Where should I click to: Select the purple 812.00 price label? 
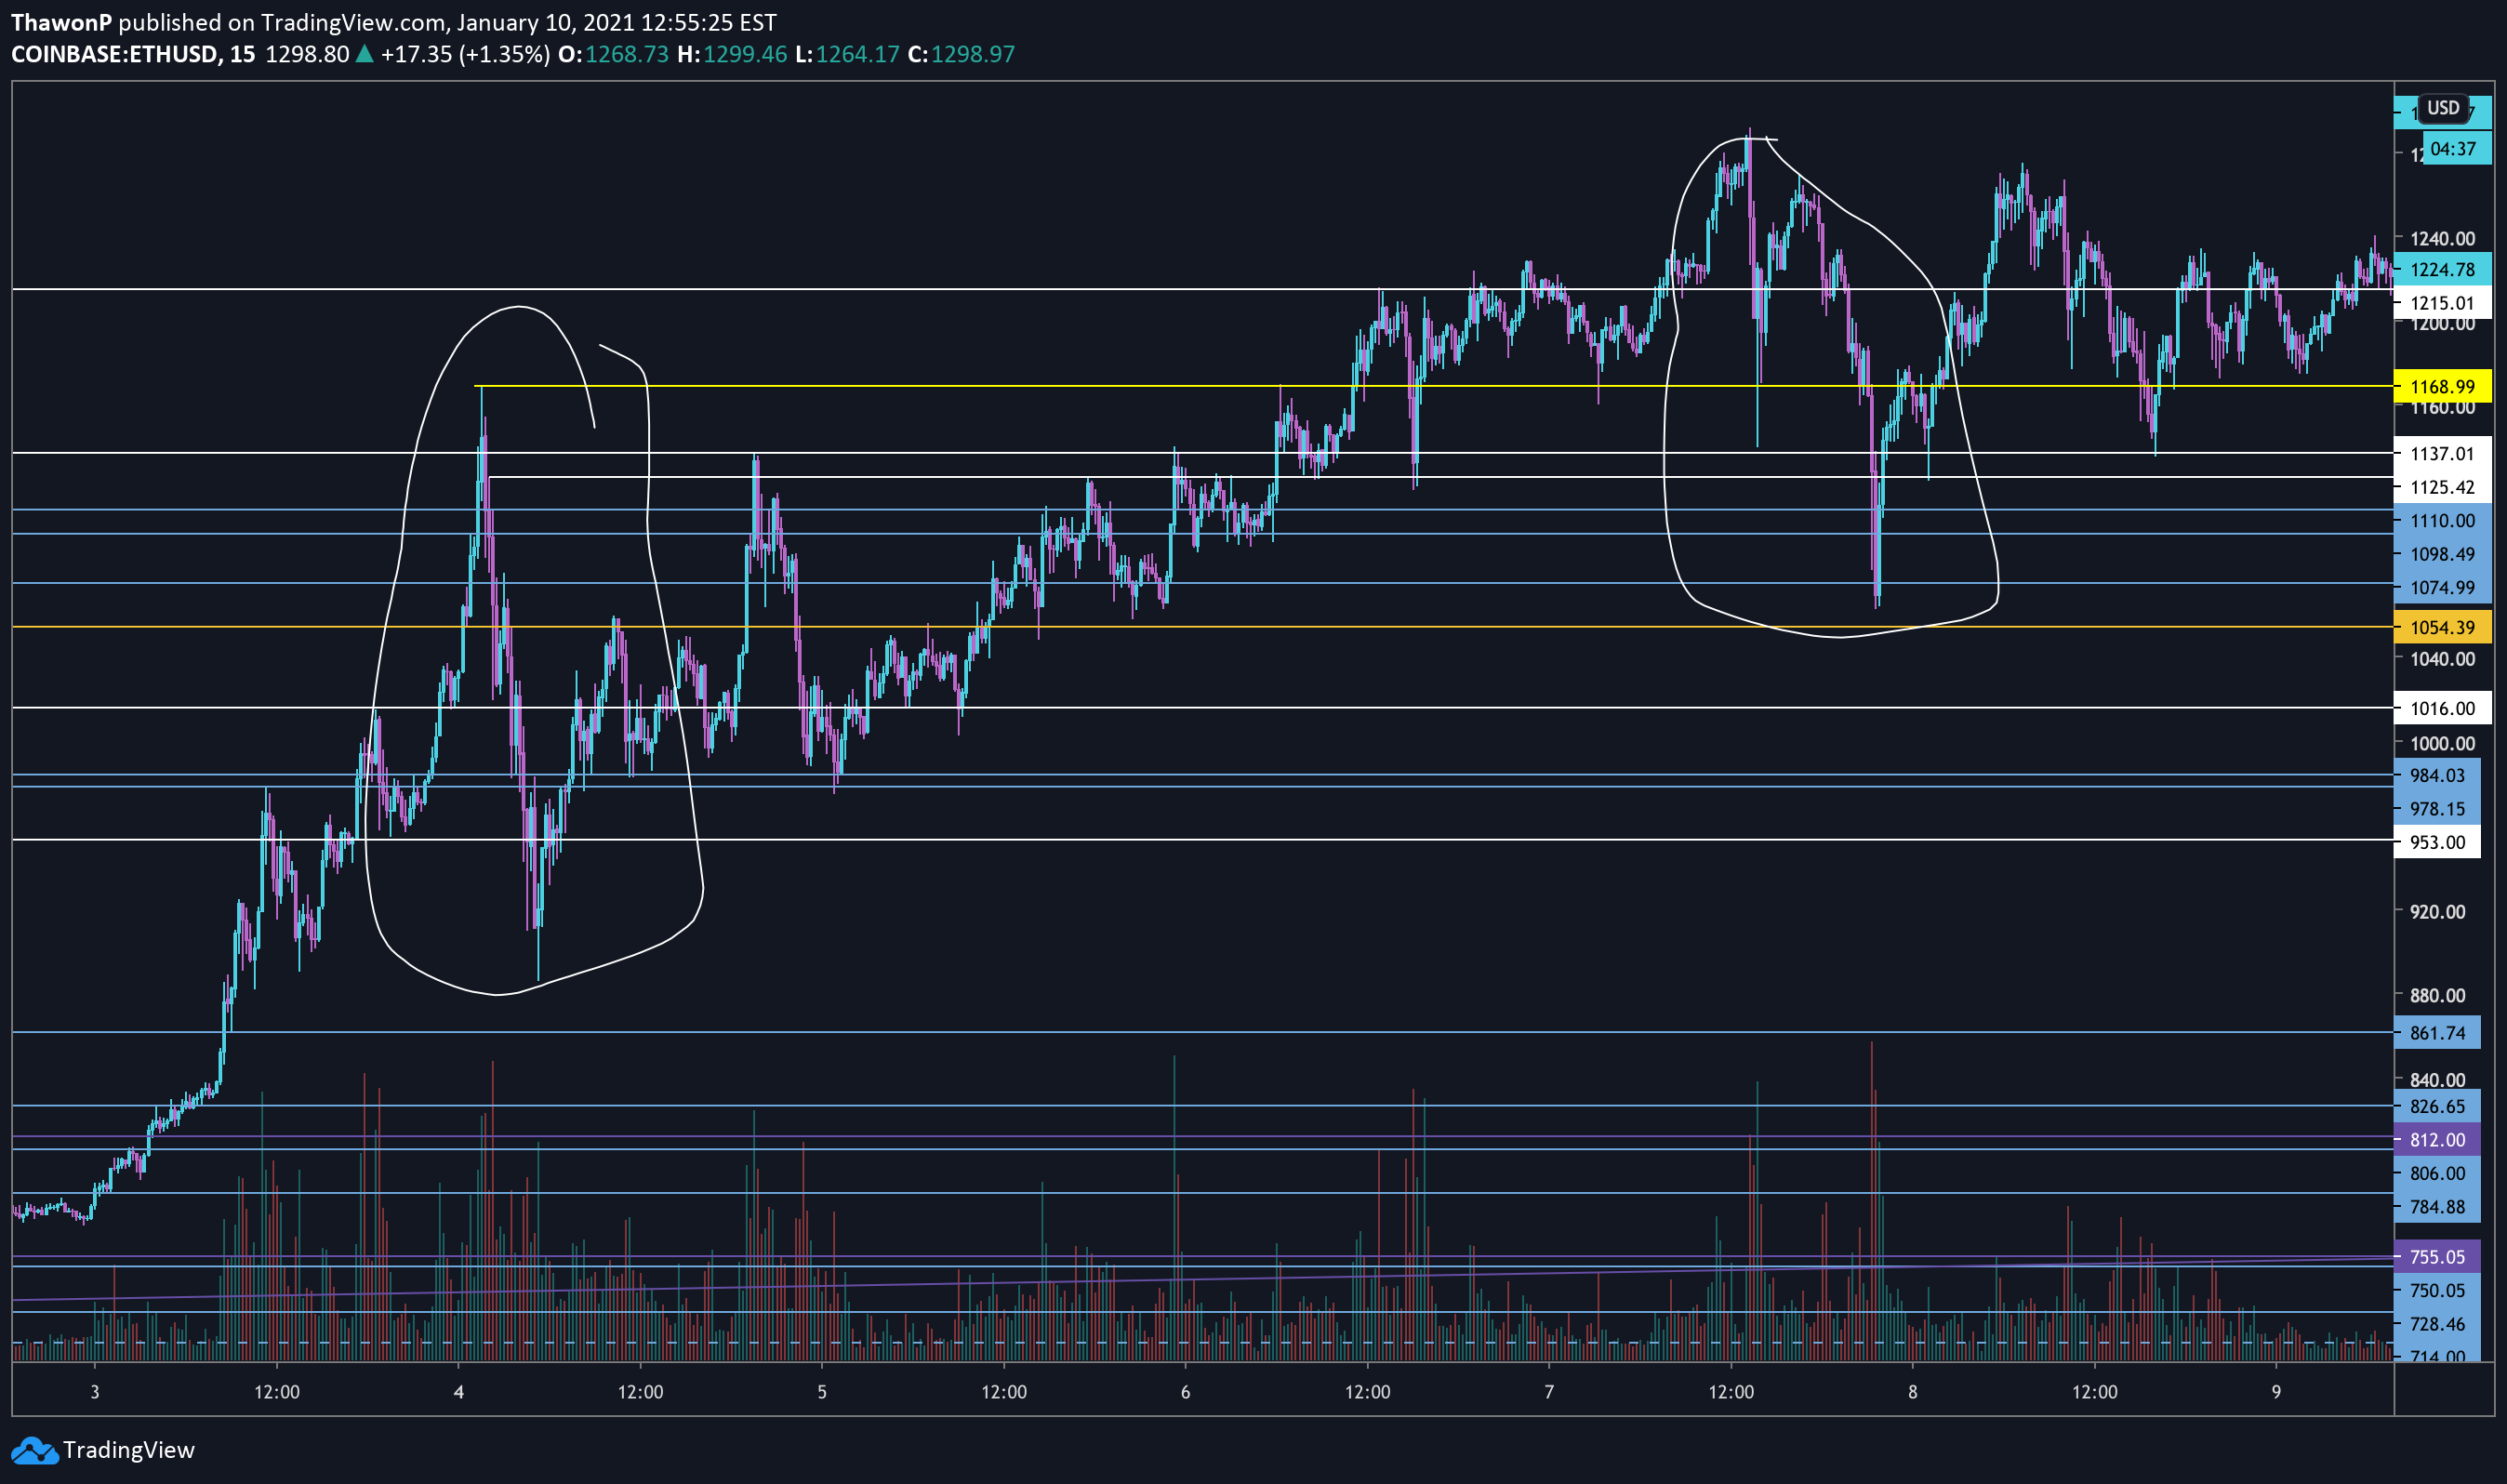(2438, 1140)
